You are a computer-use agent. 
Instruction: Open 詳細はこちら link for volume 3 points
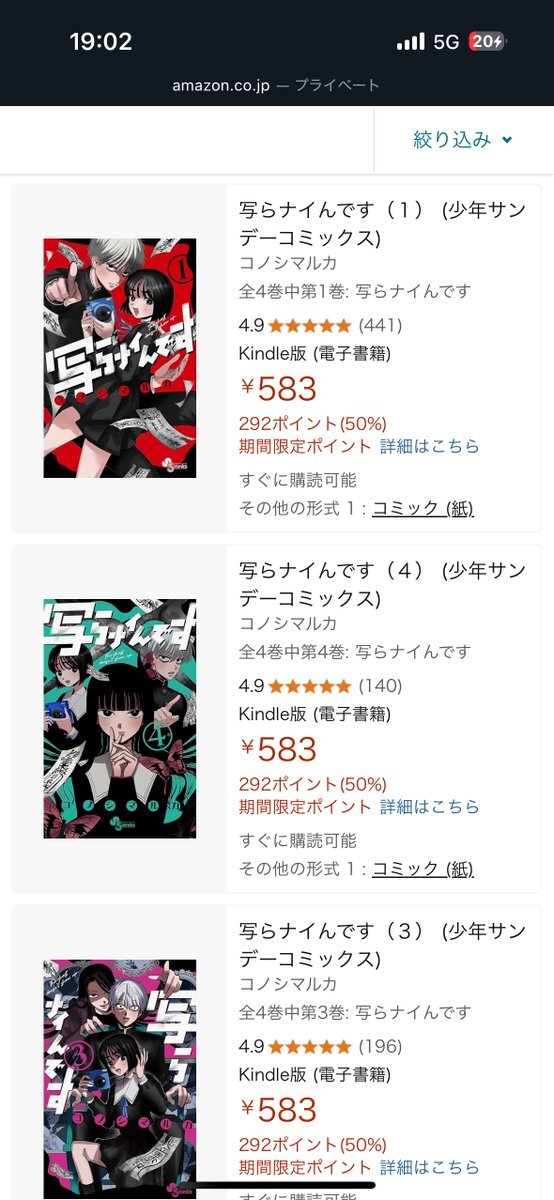coord(430,1167)
